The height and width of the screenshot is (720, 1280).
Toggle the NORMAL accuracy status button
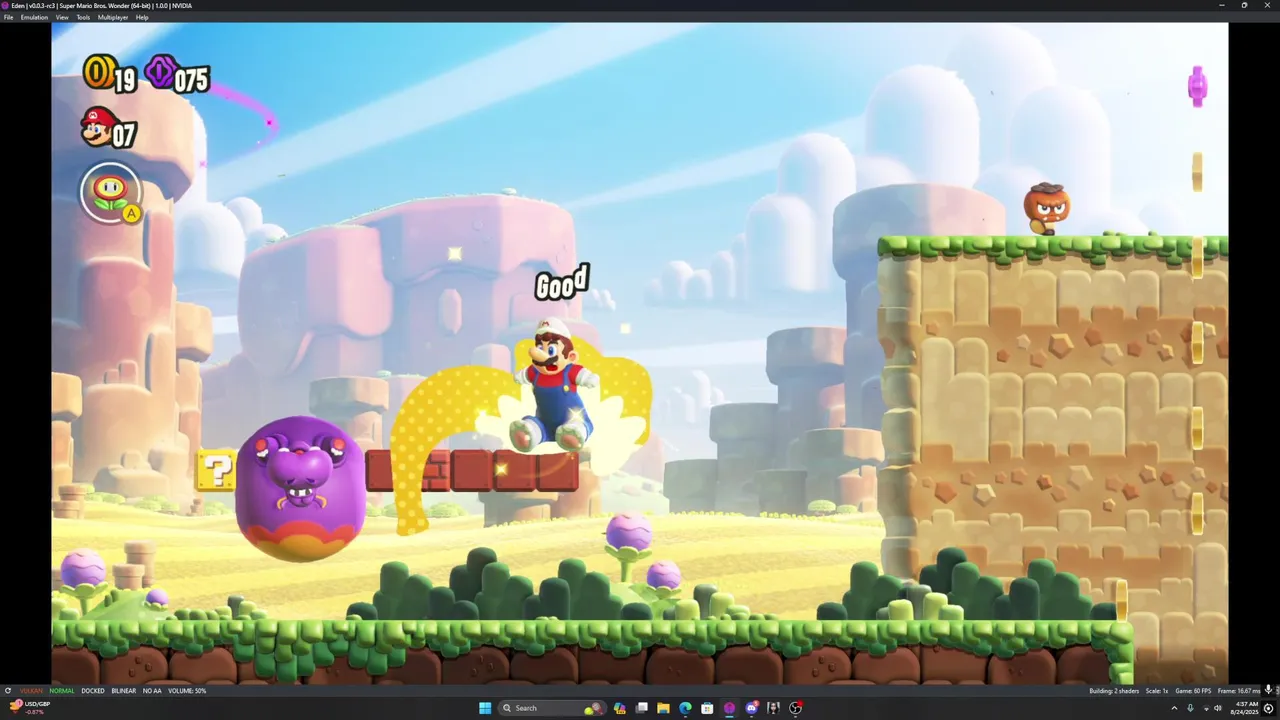coord(62,691)
